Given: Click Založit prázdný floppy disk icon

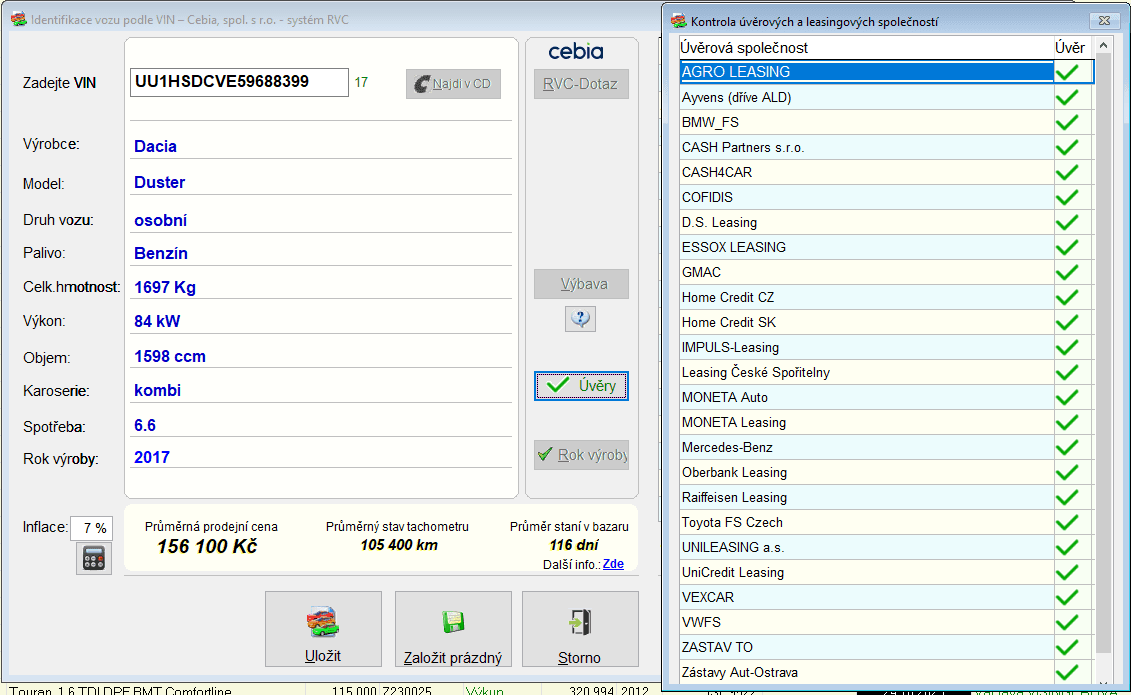Looking at the screenshot, I should (453, 621).
